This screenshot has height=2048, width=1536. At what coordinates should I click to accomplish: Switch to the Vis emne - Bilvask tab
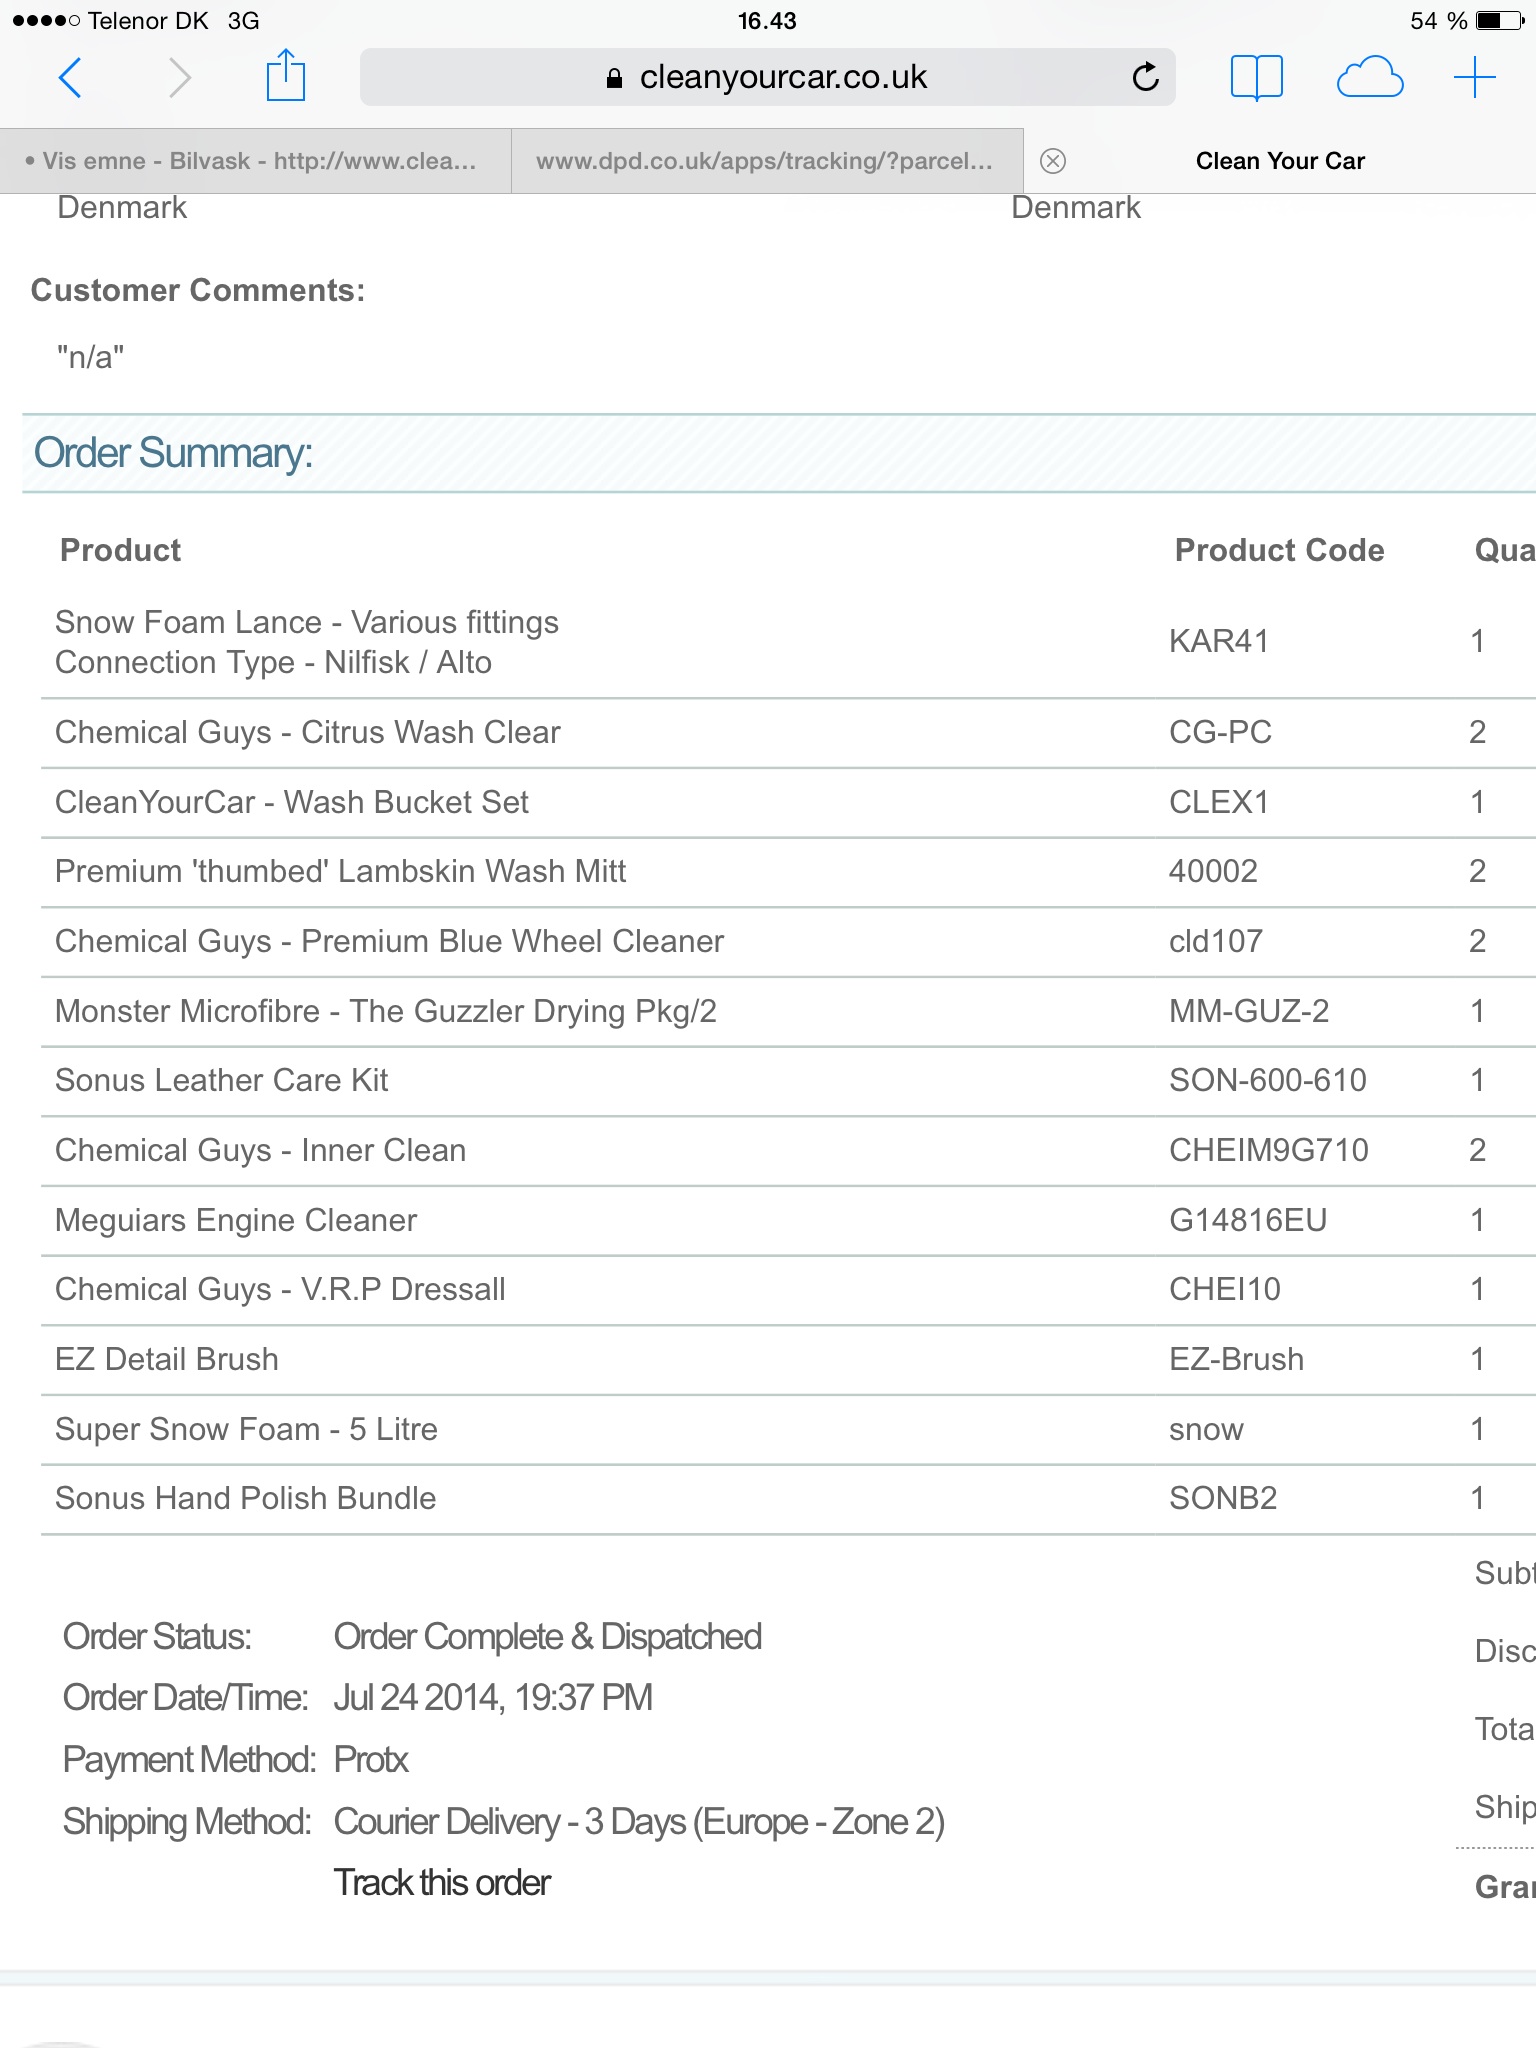pyautogui.click(x=256, y=161)
